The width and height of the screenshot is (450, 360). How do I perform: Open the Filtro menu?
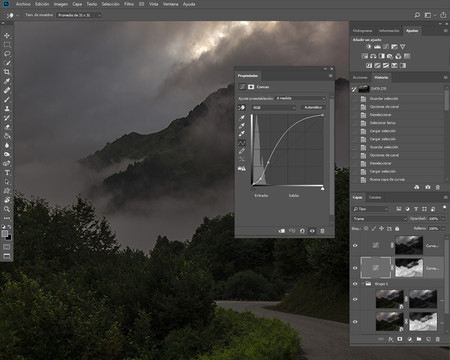tap(129, 4)
